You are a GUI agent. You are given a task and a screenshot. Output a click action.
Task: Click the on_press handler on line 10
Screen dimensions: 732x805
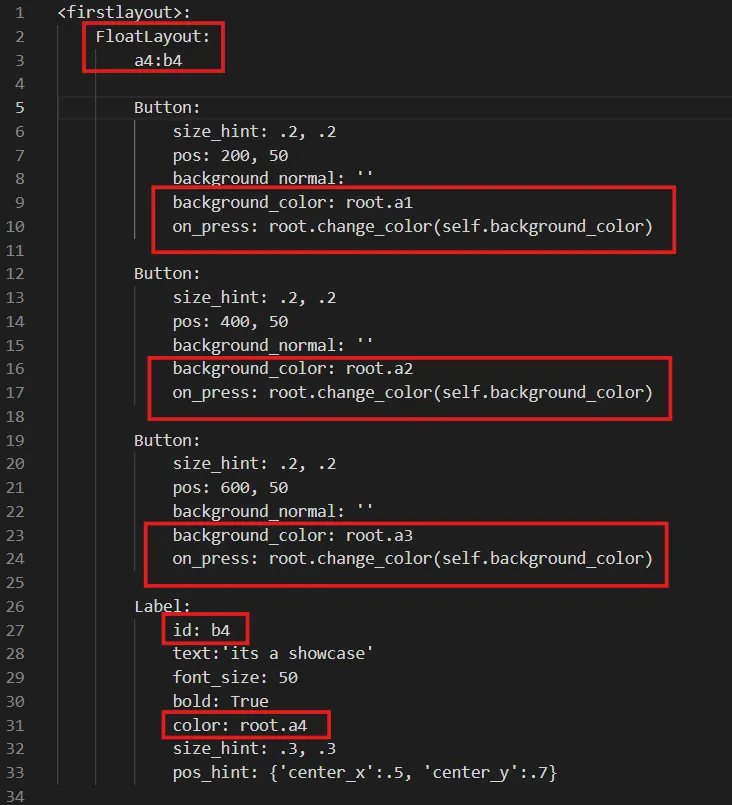click(x=412, y=227)
